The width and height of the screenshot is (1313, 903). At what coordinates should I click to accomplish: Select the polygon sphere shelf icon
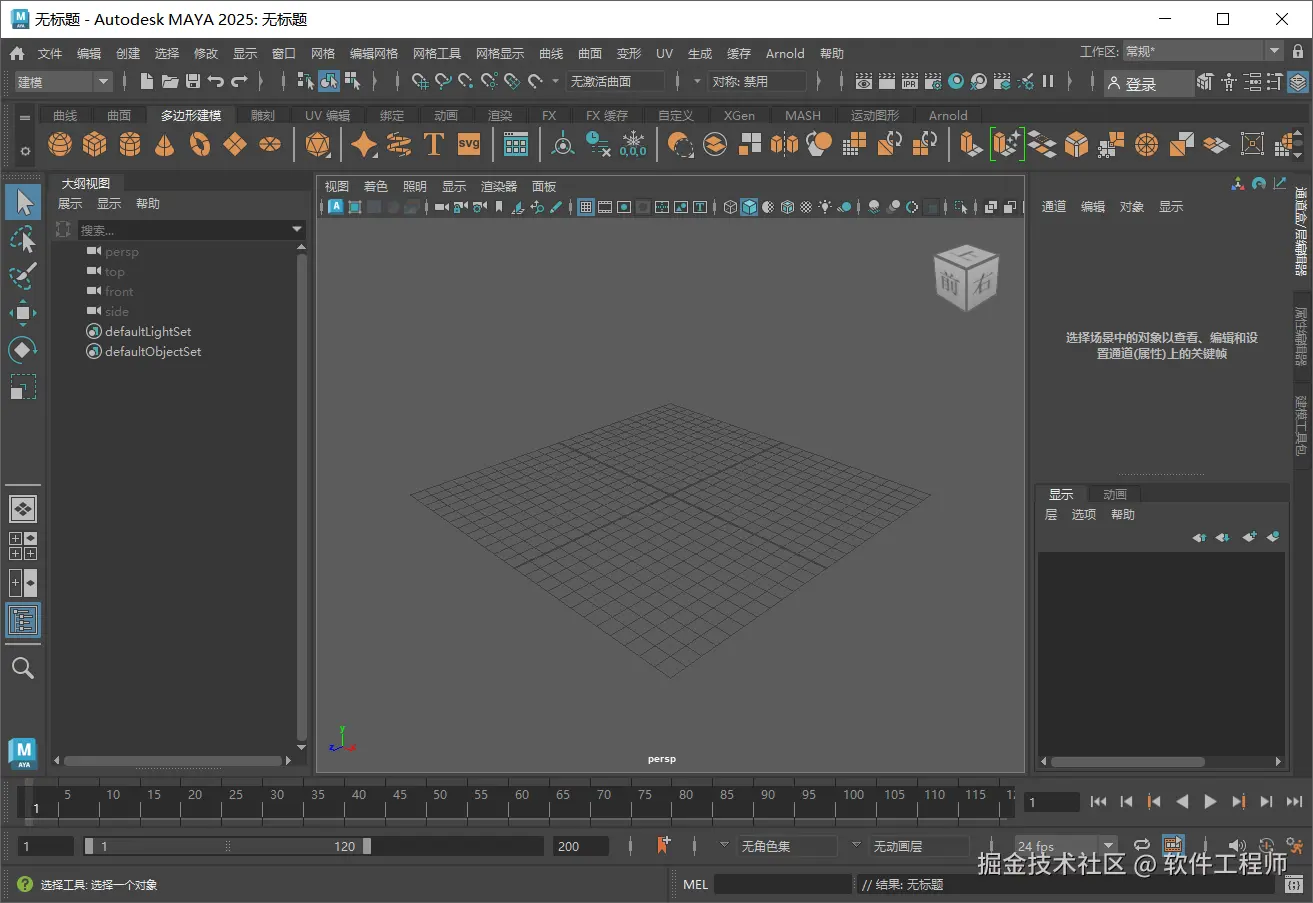tap(60, 145)
